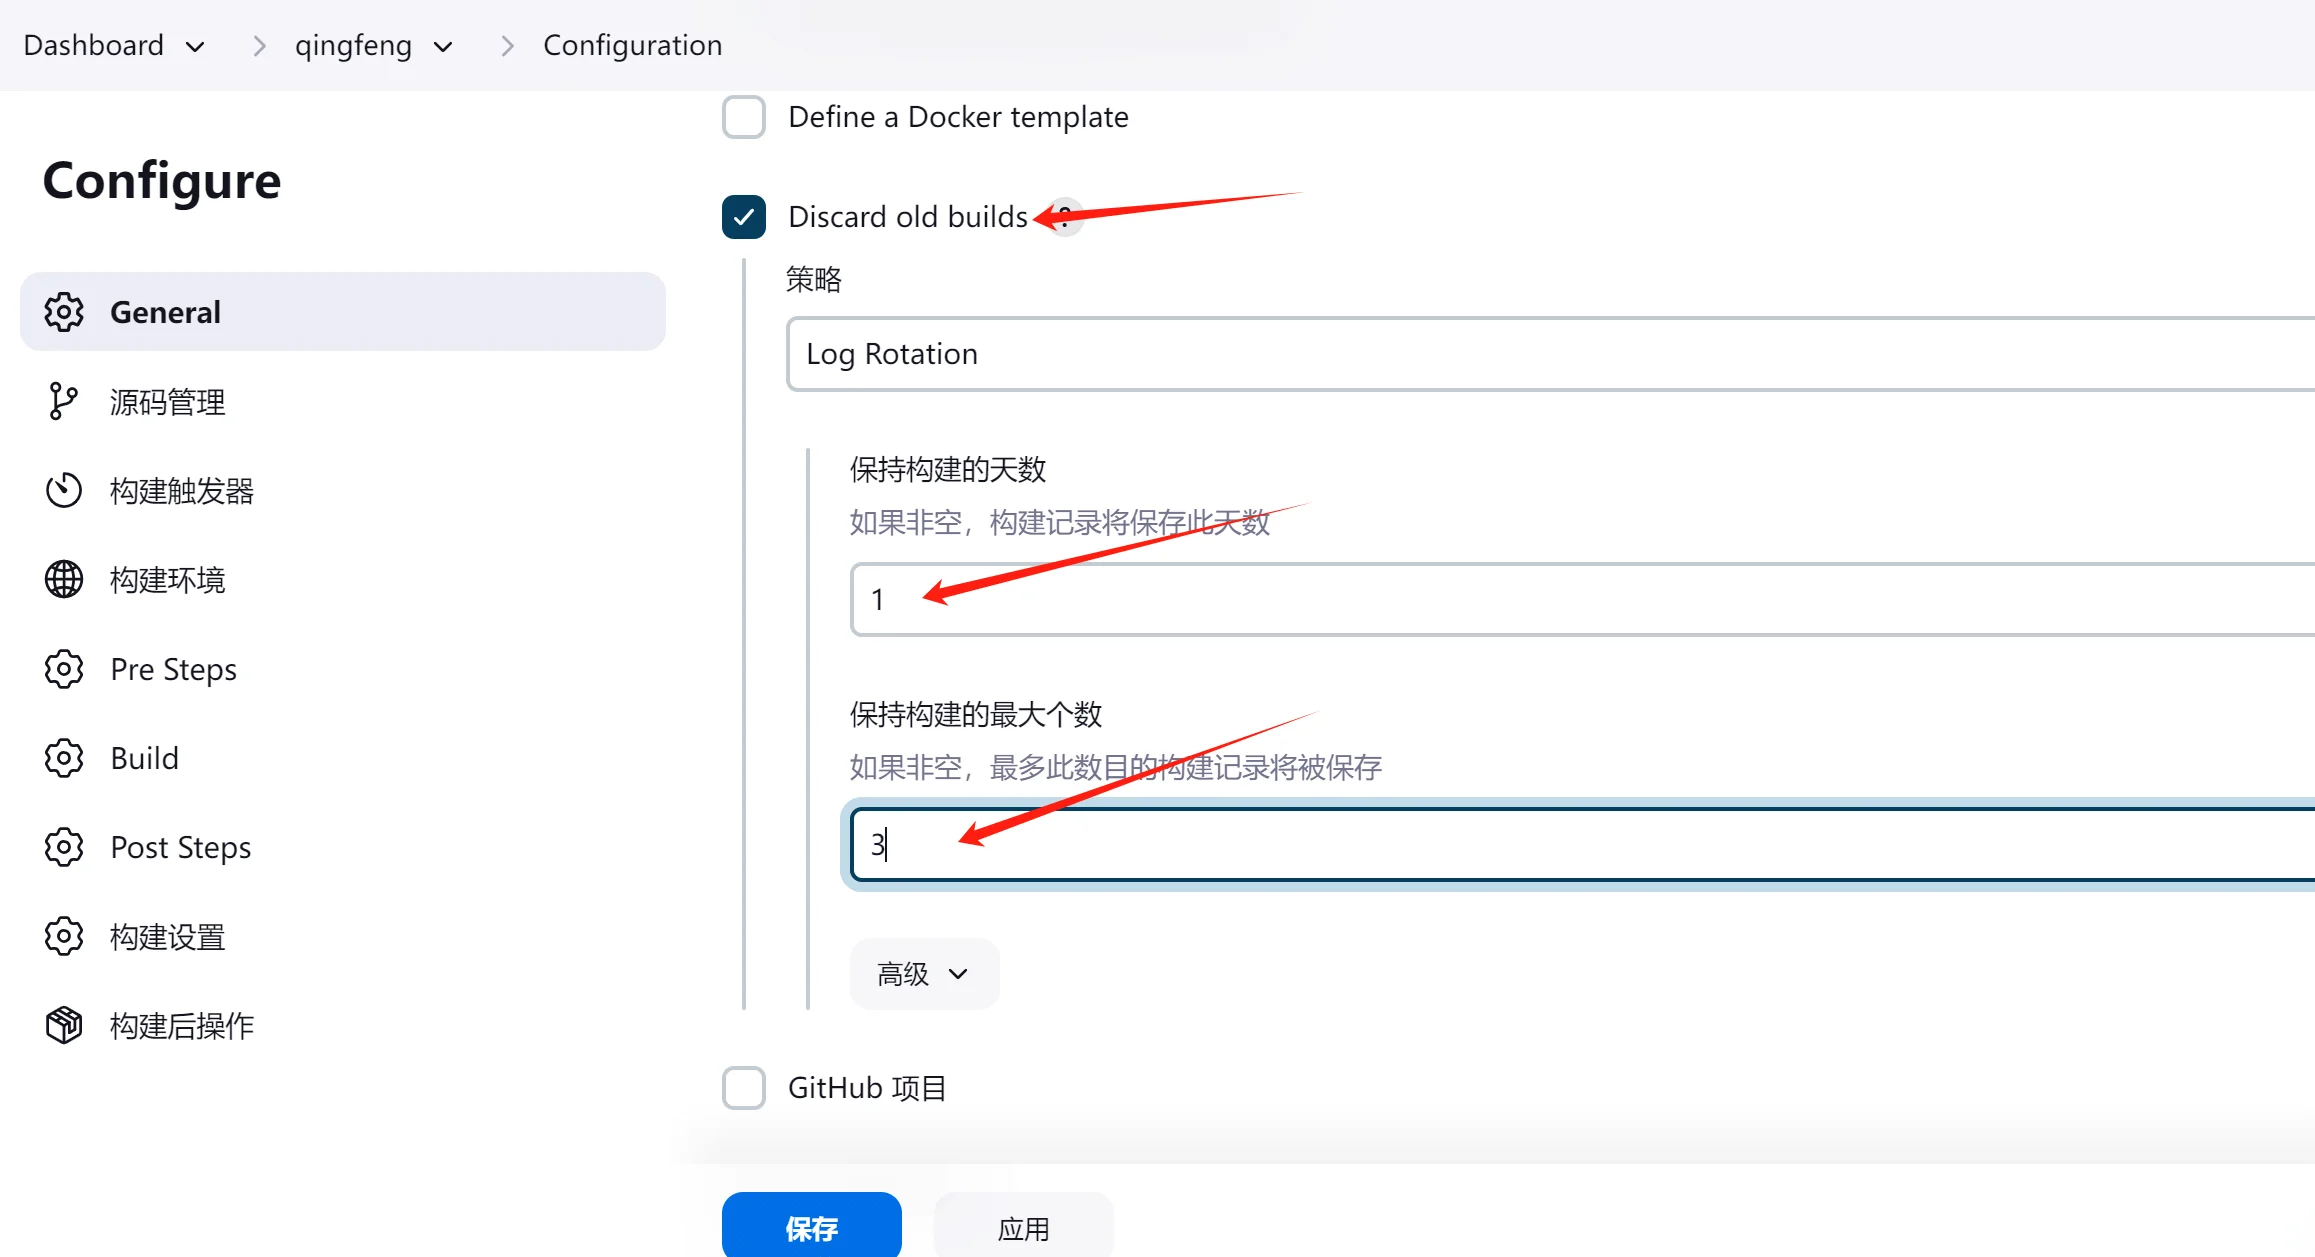The height and width of the screenshot is (1257, 2315).
Task: Follow the qingfeng breadcrumb link
Action: click(353, 45)
